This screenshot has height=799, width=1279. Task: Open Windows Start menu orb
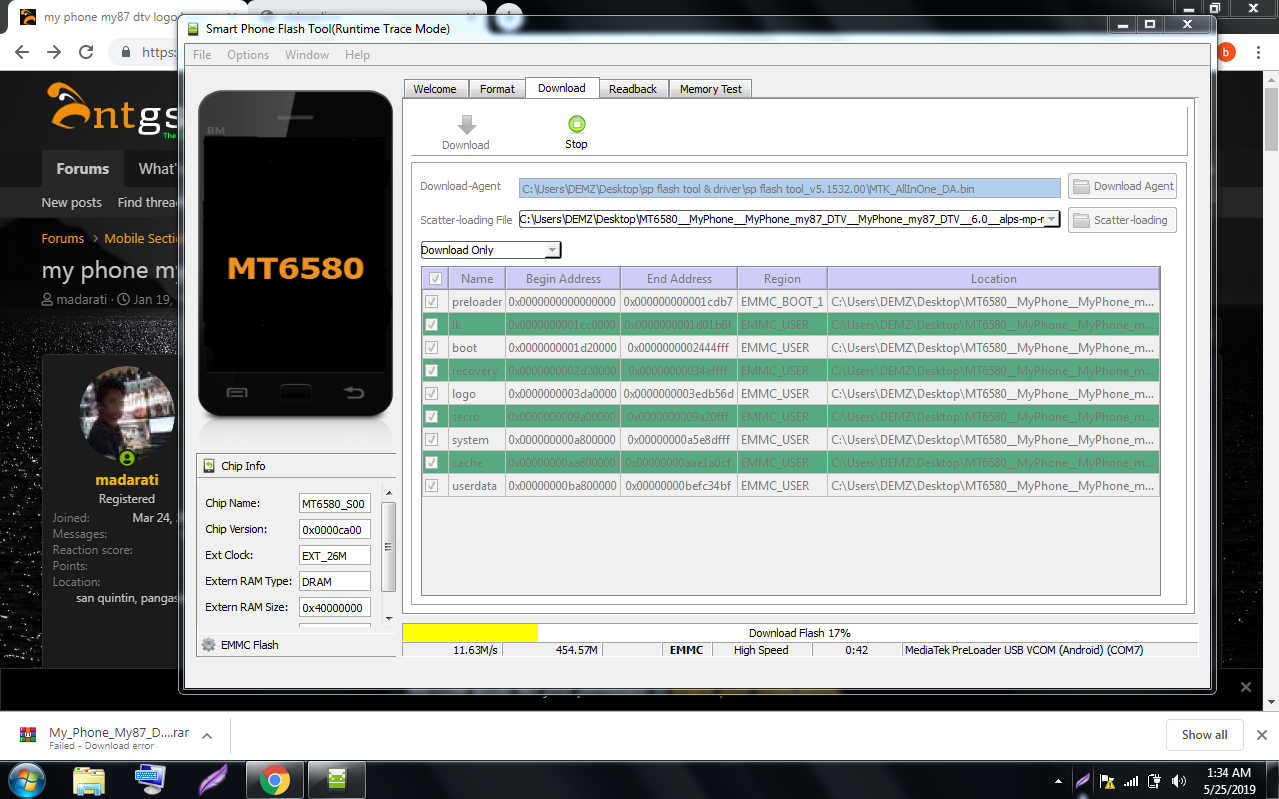(x=26, y=780)
